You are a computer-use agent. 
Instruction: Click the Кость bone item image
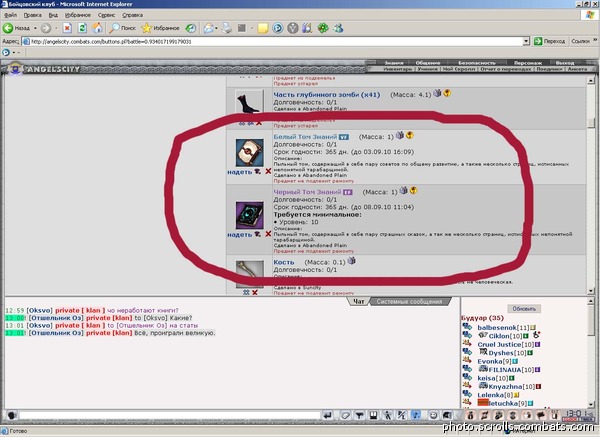[x=249, y=274]
